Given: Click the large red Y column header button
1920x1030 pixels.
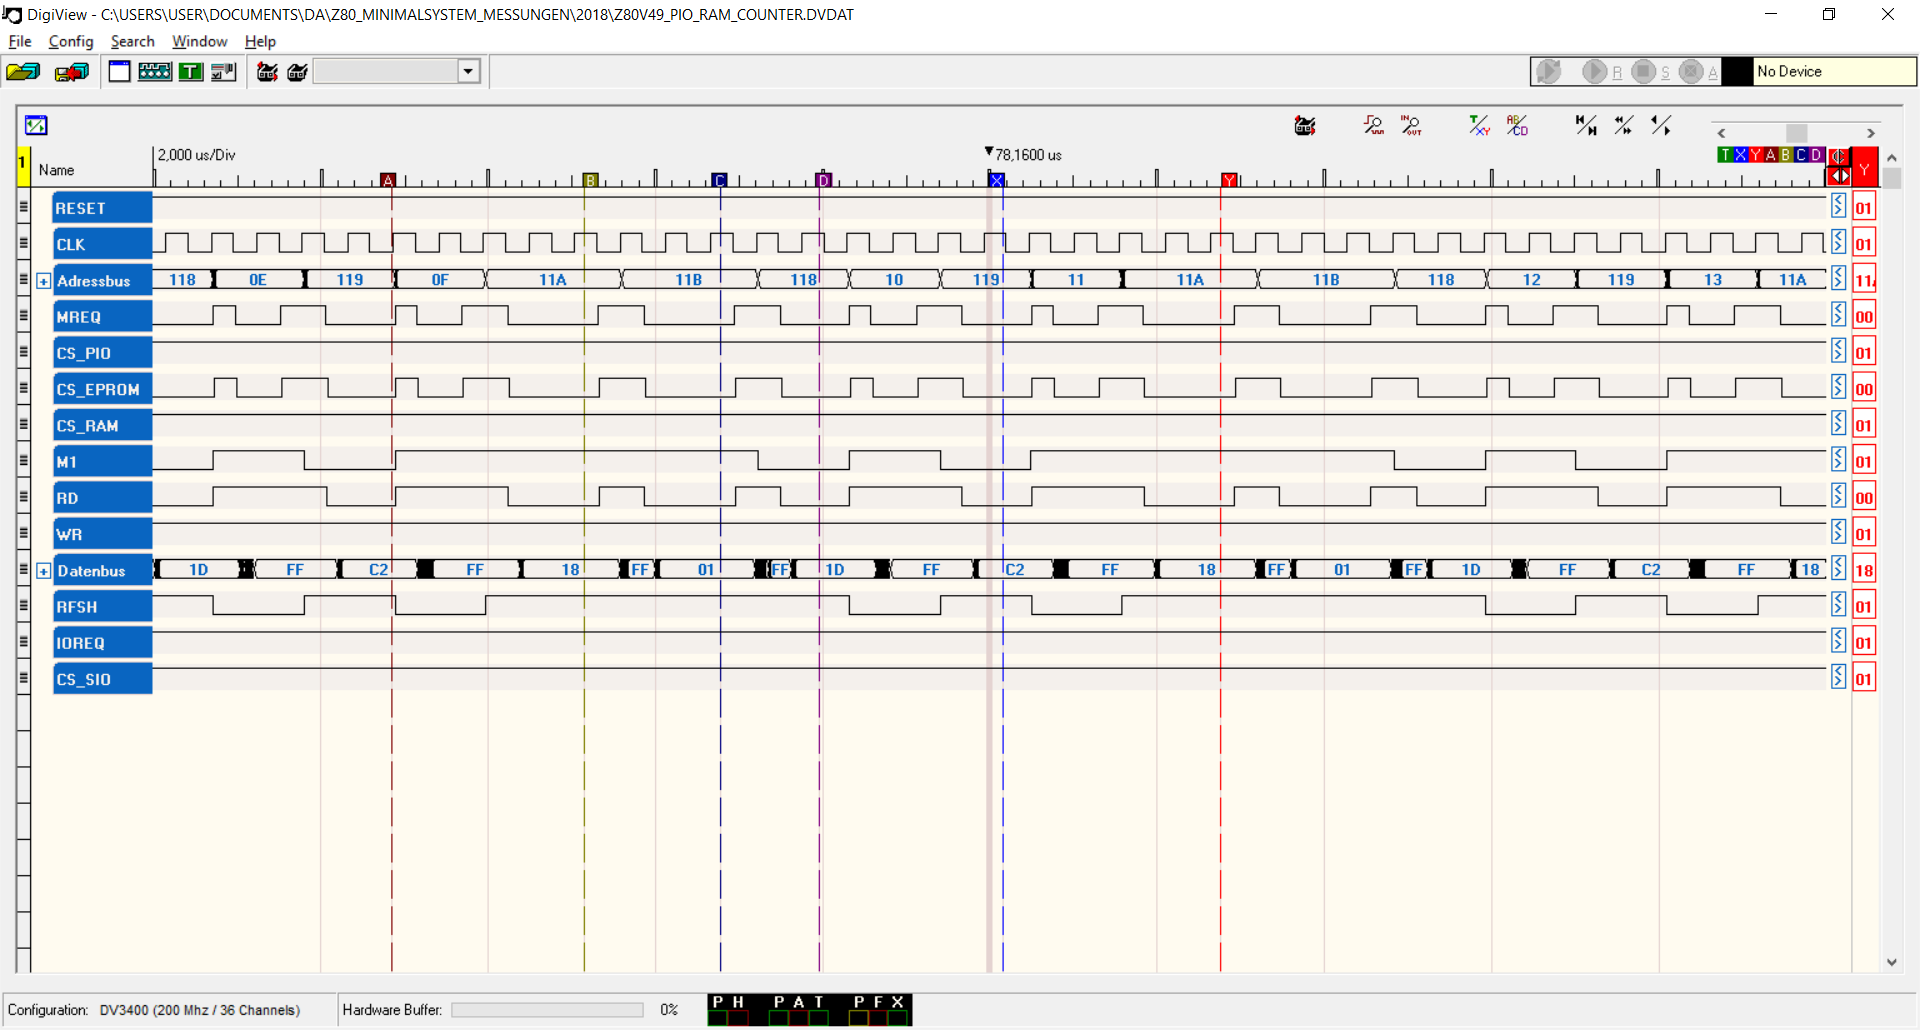Looking at the screenshot, I should coord(1865,167).
